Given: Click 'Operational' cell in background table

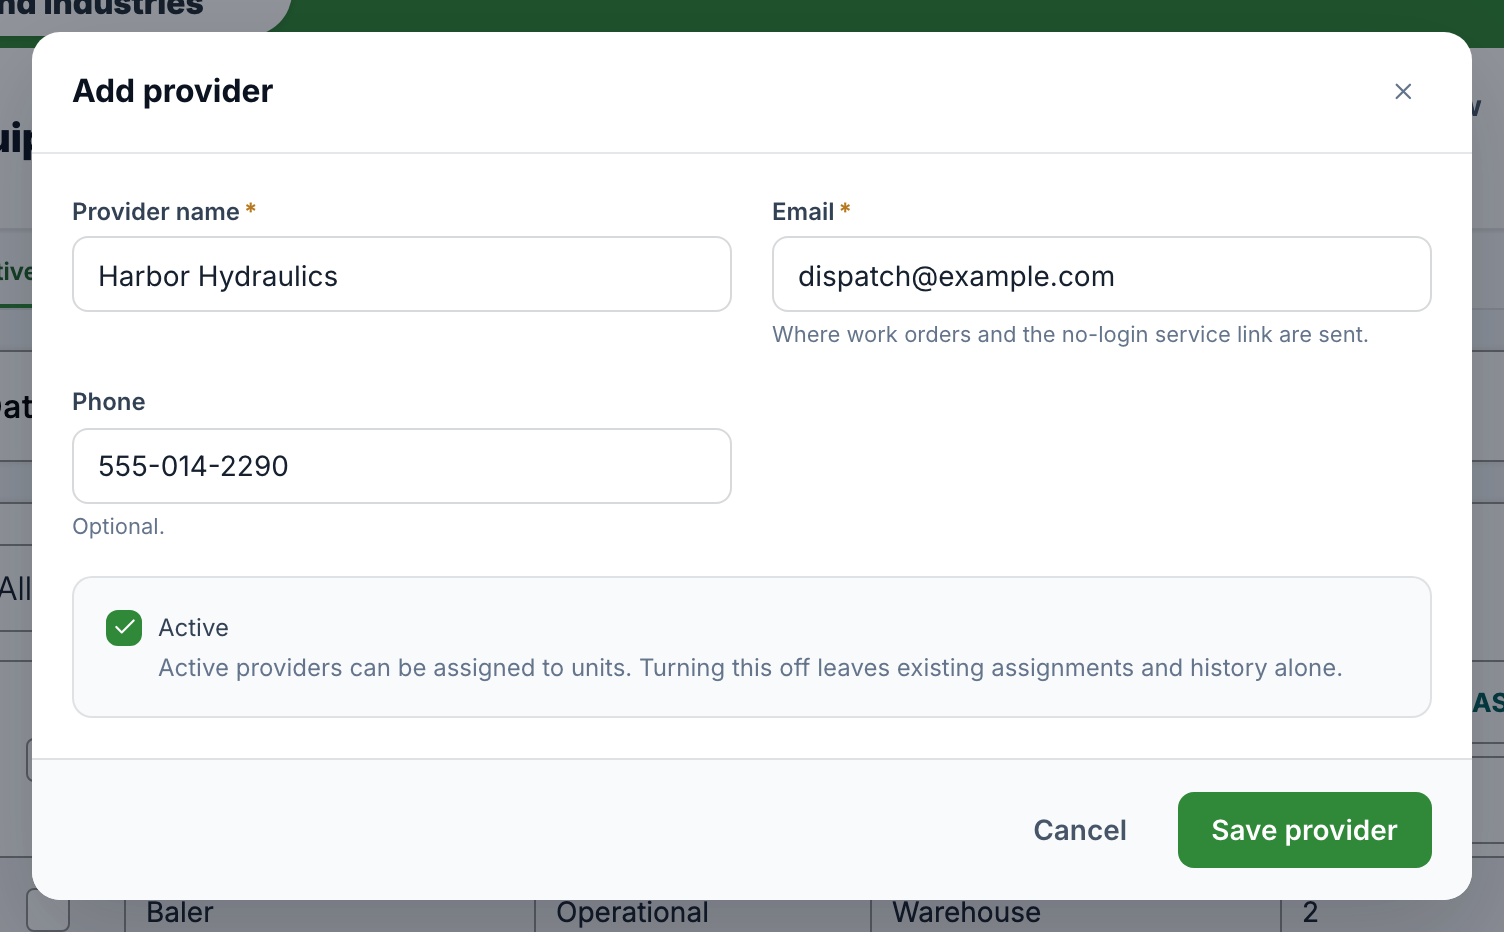Looking at the screenshot, I should [632, 914].
